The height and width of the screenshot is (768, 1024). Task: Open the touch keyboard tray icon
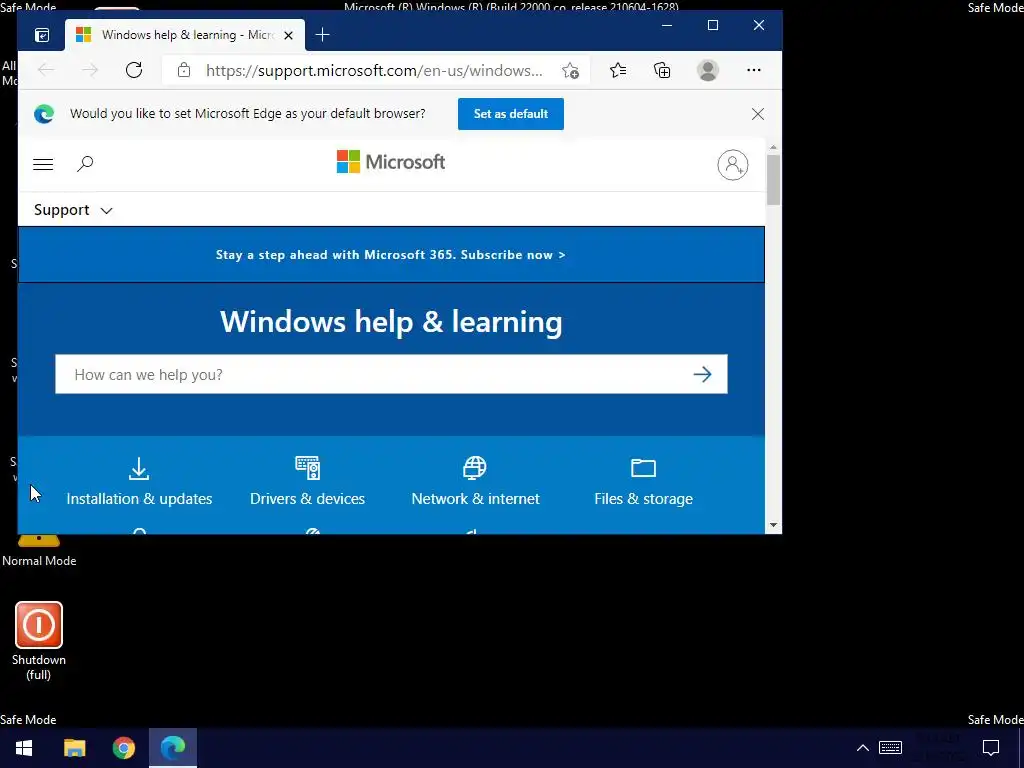coord(891,748)
